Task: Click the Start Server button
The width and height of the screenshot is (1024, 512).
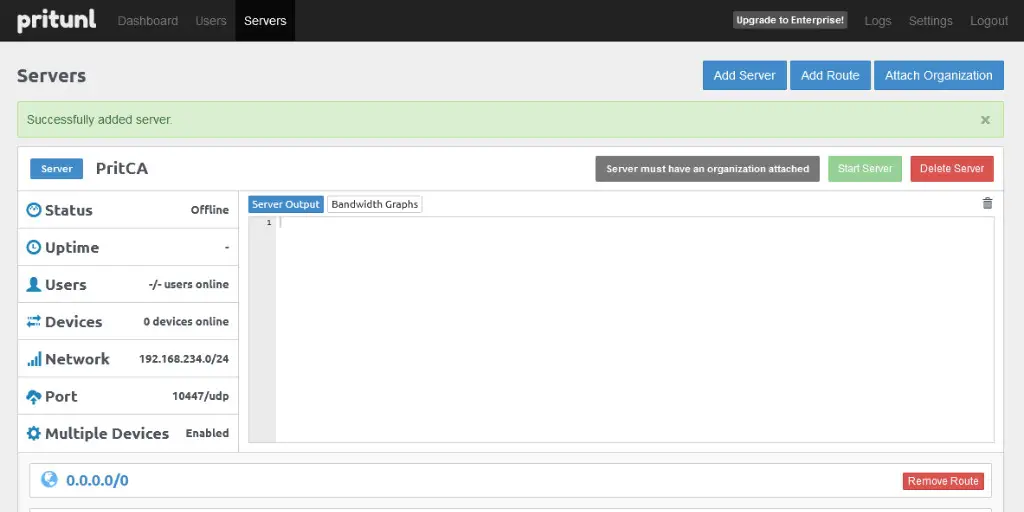Action: pyautogui.click(x=865, y=168)
